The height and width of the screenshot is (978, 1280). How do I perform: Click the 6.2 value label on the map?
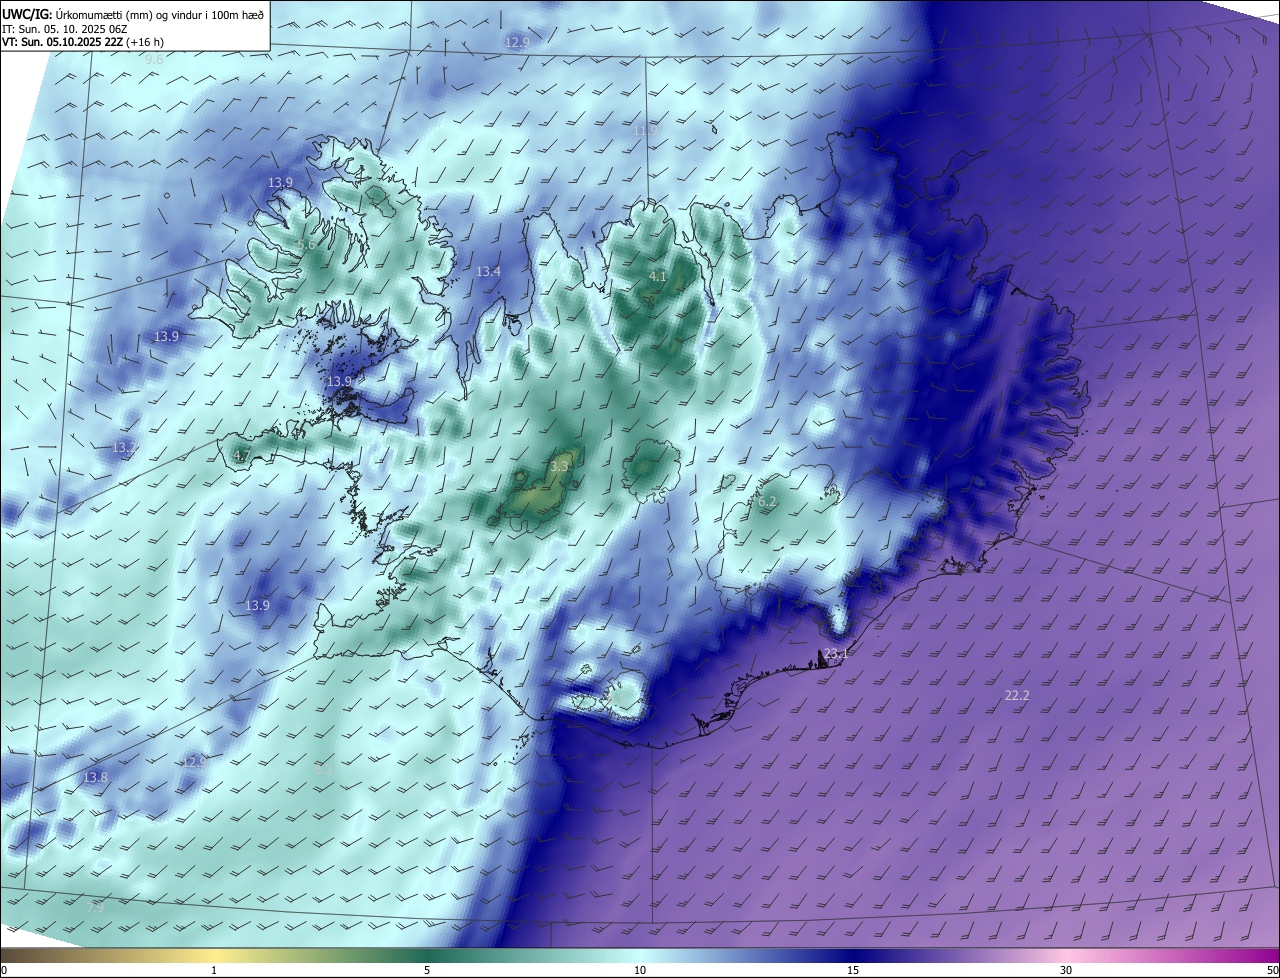click(x=767, y=502)
